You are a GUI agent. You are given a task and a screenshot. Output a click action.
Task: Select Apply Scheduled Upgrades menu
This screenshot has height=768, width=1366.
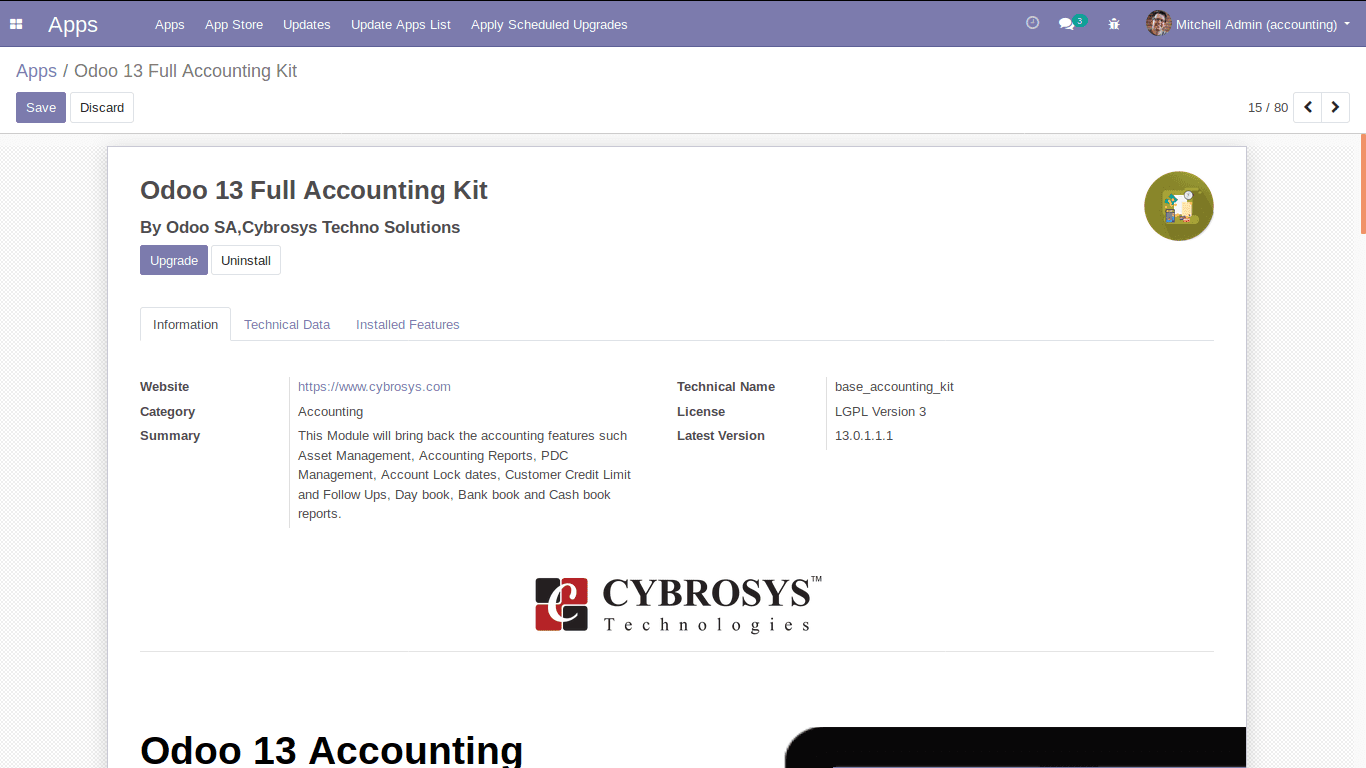549,25
